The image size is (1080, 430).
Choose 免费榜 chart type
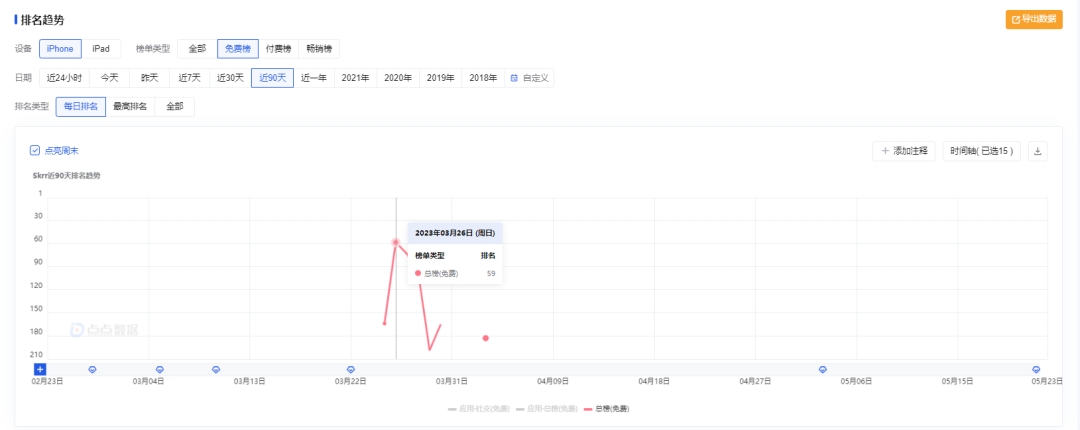coord(238,49)
